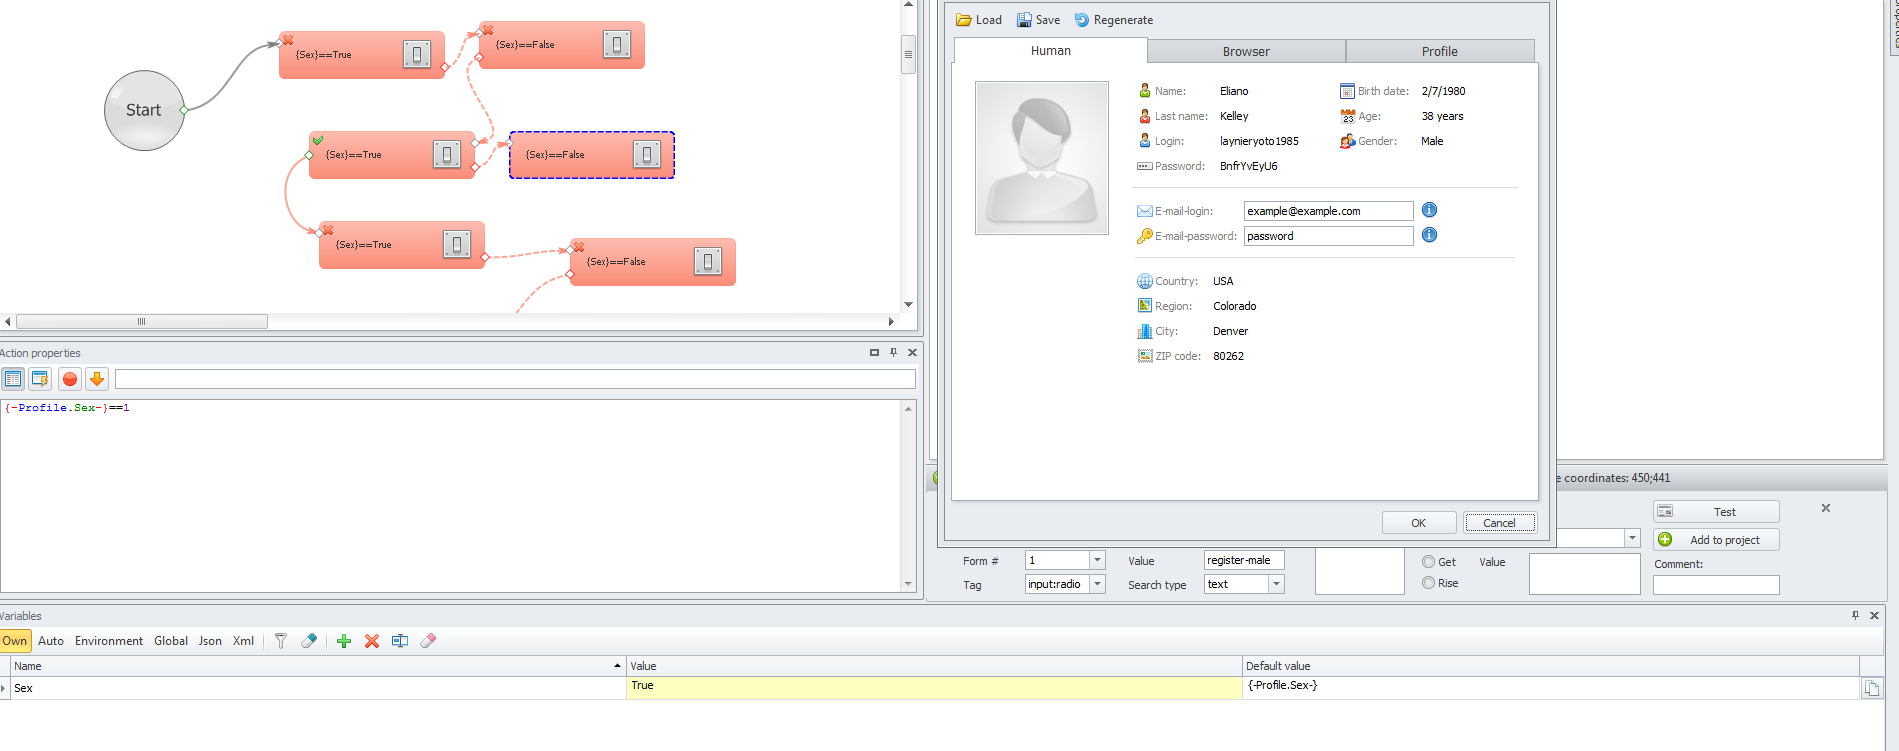The width and height of the screenshot is (1899, 751).
Task: Delete the variable with the red X icon
Action: pos(372,641)
